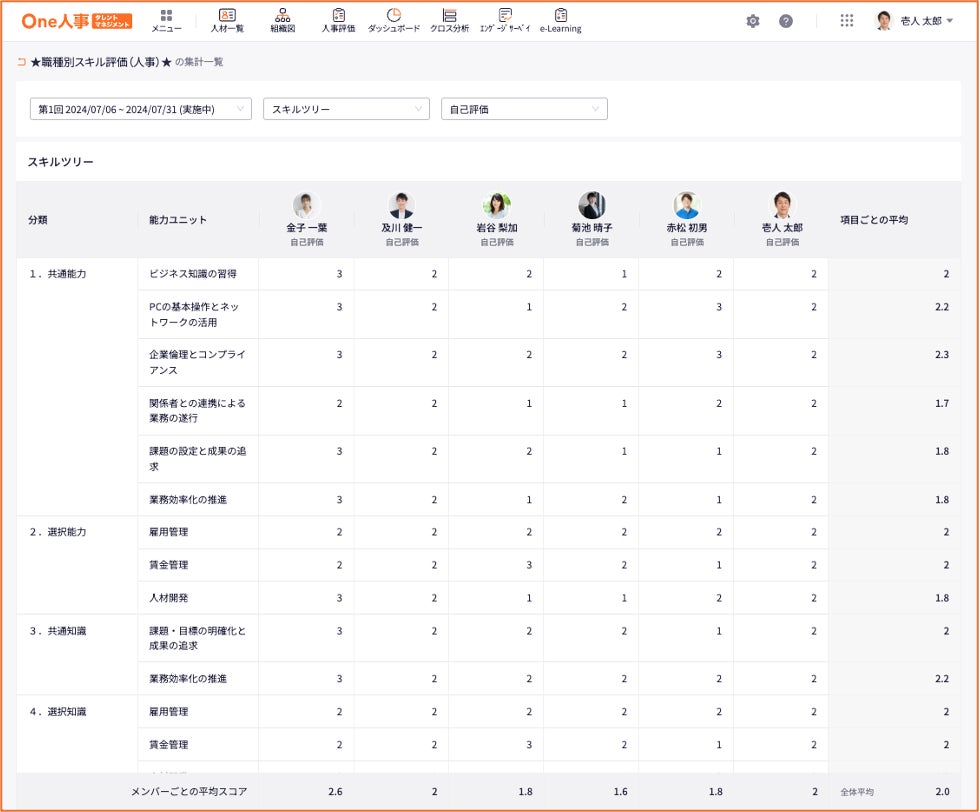The height and width of the screenshot is (812, 980).
Task: Click the 全体平均 2.0 value
Action: (x=942, y=791)
